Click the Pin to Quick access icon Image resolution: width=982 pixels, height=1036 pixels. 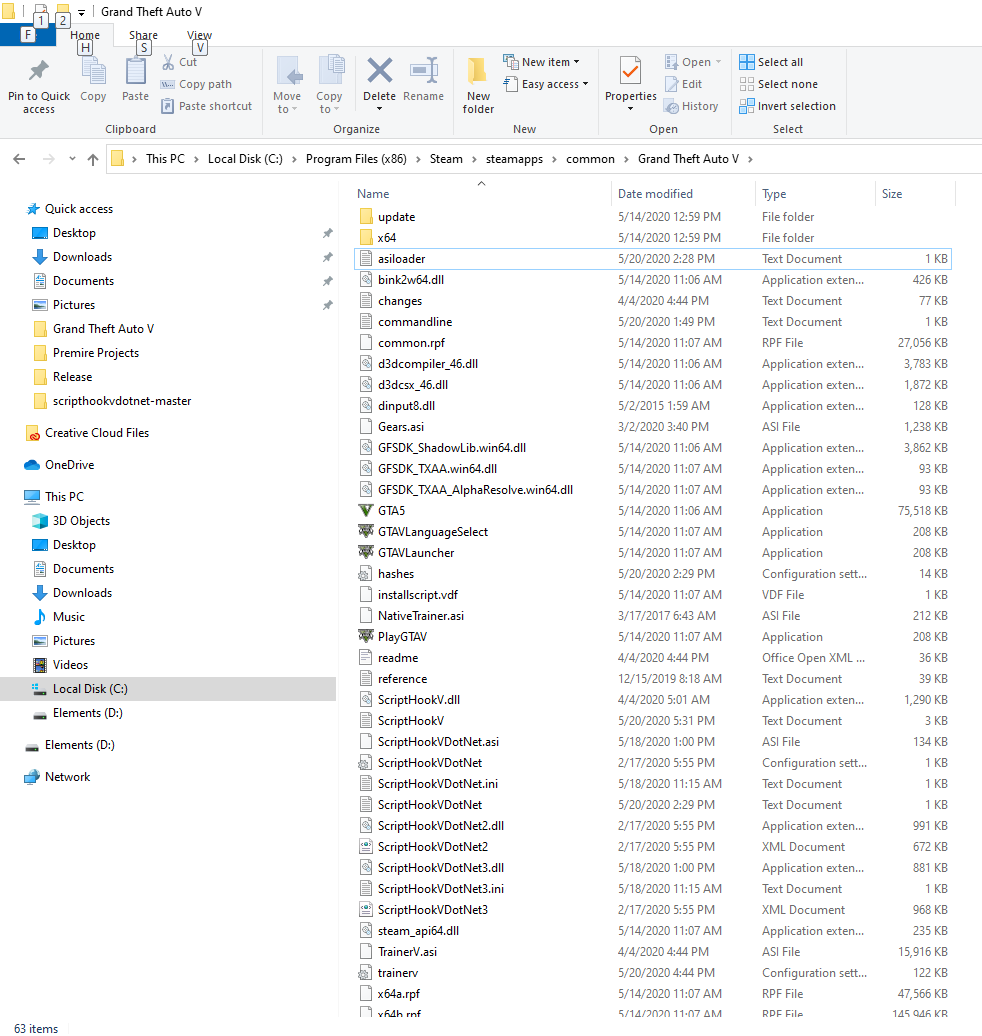point(39,72)
